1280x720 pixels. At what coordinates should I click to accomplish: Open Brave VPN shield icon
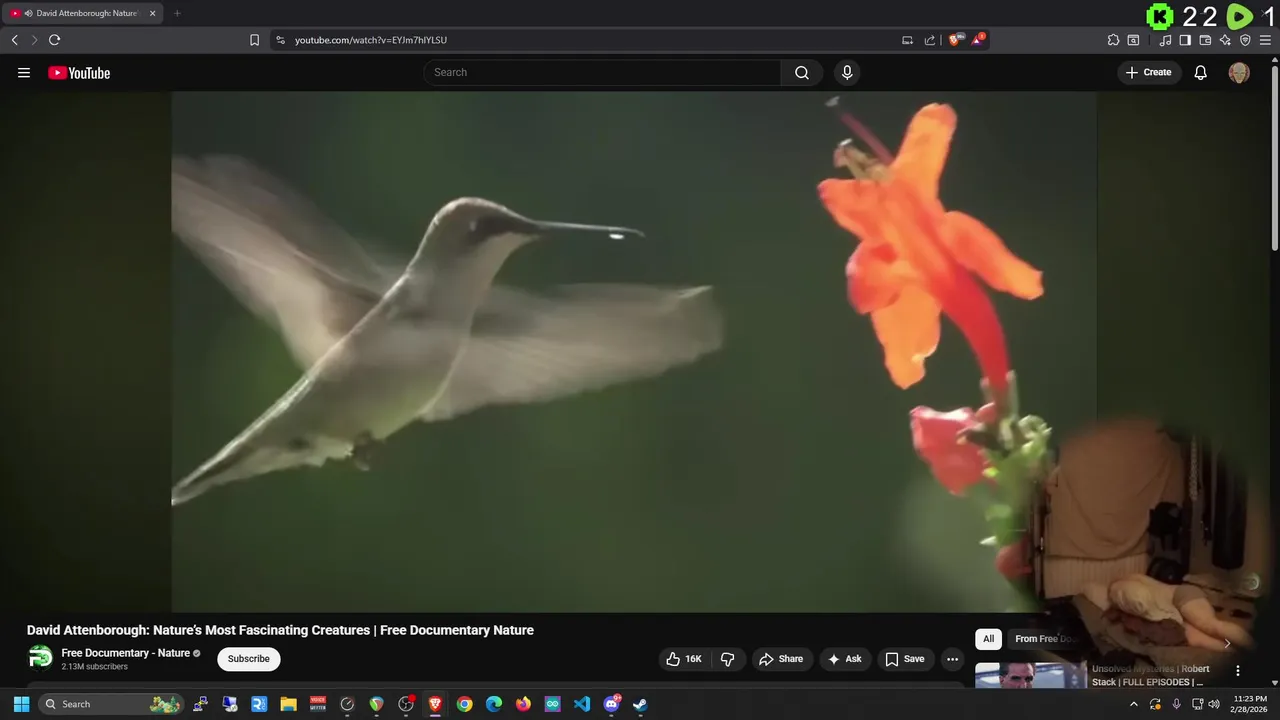(1245, 40)
